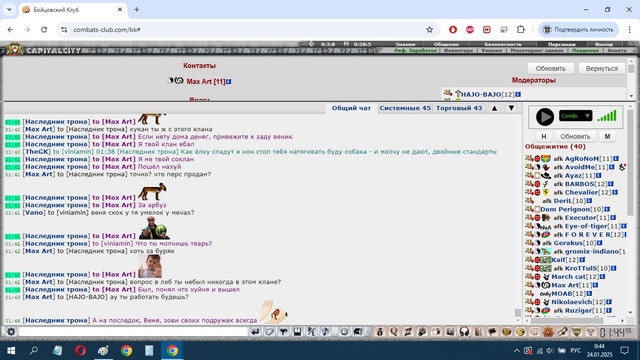Click private message arrow icon beside BARBOS
Screen dimensions: 640x360
point(529,184)
